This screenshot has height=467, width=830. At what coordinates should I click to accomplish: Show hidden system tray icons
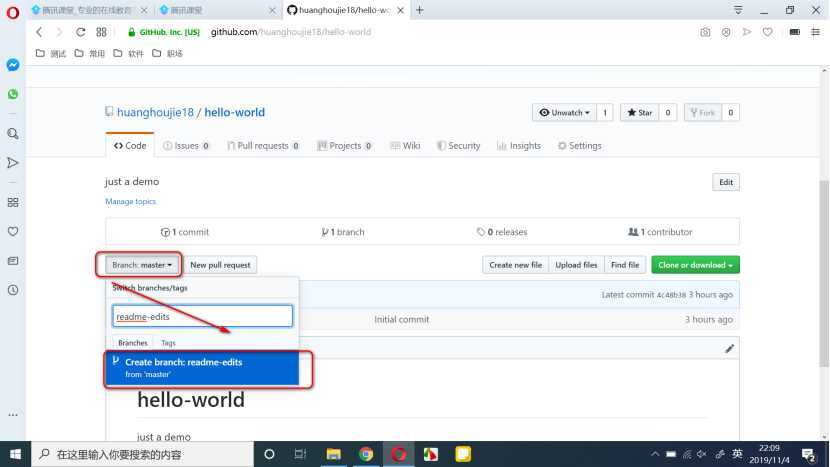(655, 454)
